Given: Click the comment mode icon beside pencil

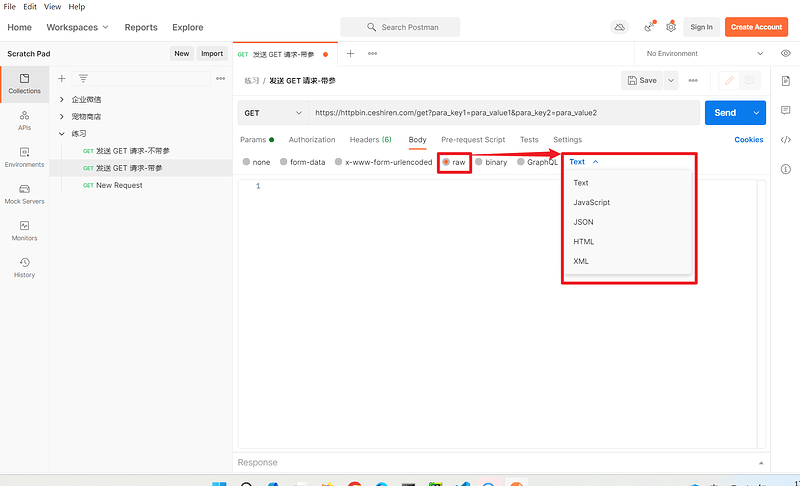Looking at the screenshot, I should (749, 81).
